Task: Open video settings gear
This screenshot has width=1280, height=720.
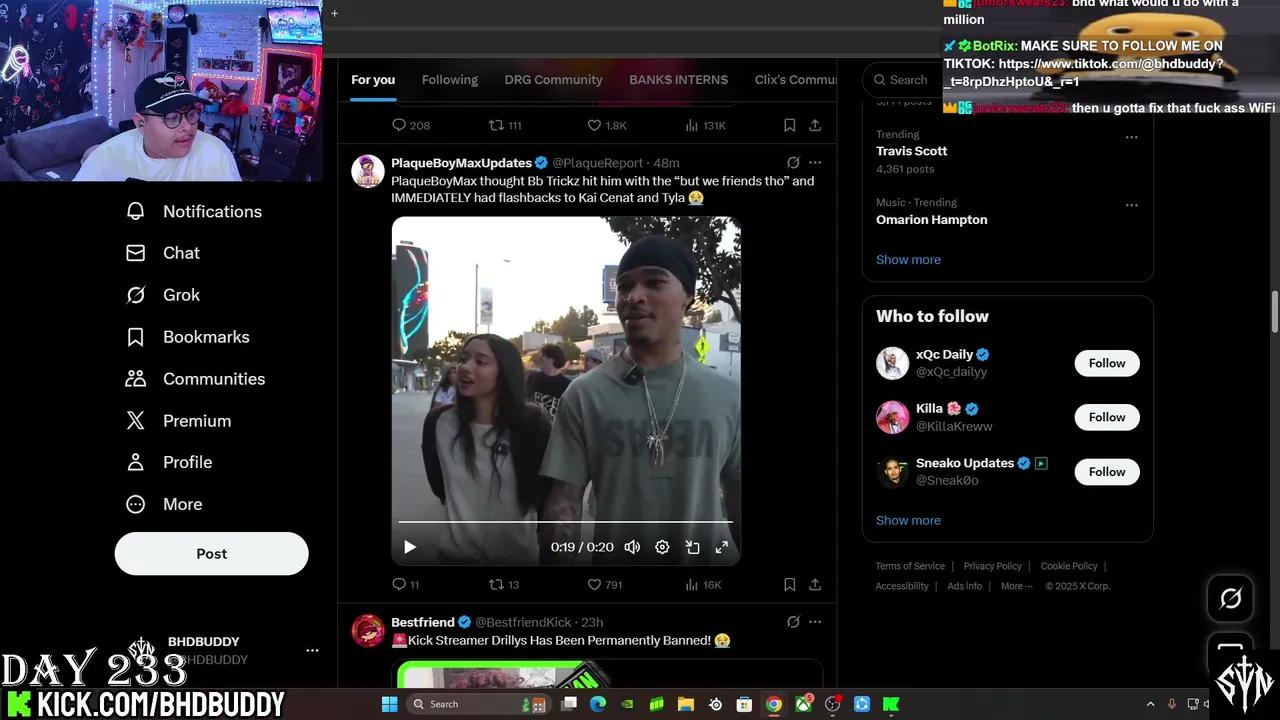Action: pyautogui.click(x=662, y=547)
